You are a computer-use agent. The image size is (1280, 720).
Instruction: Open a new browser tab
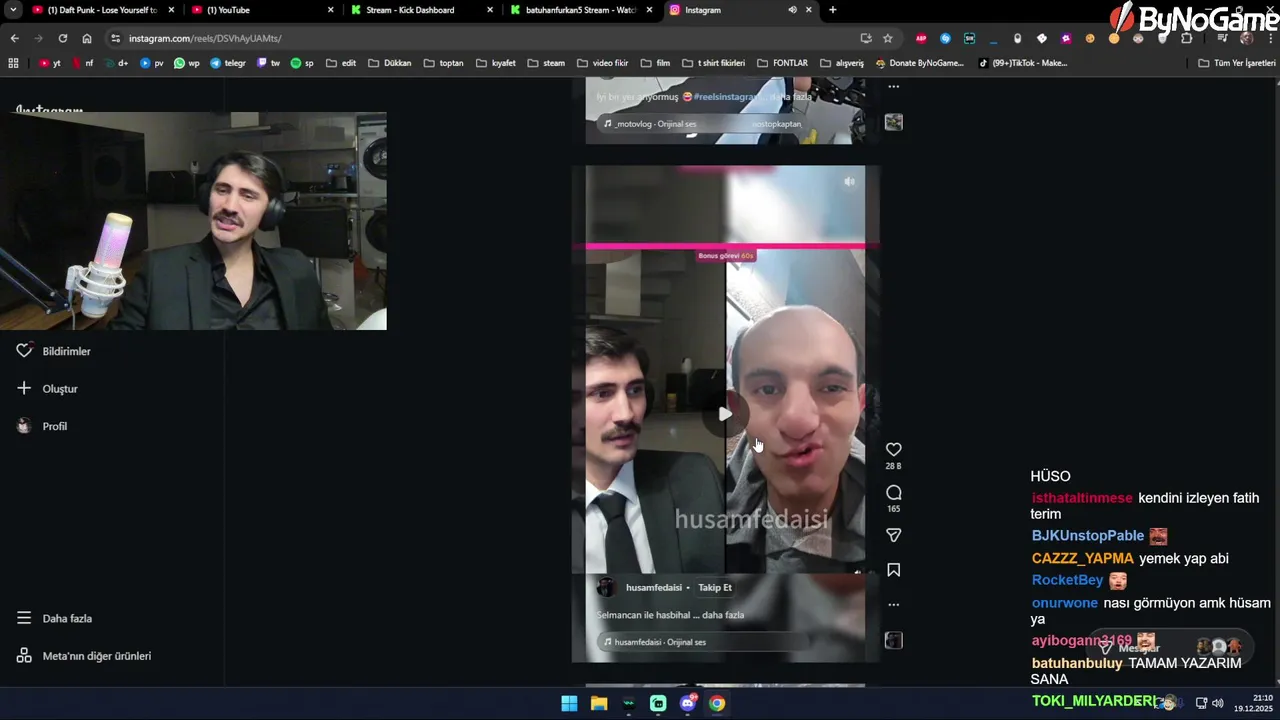point(833,10)
